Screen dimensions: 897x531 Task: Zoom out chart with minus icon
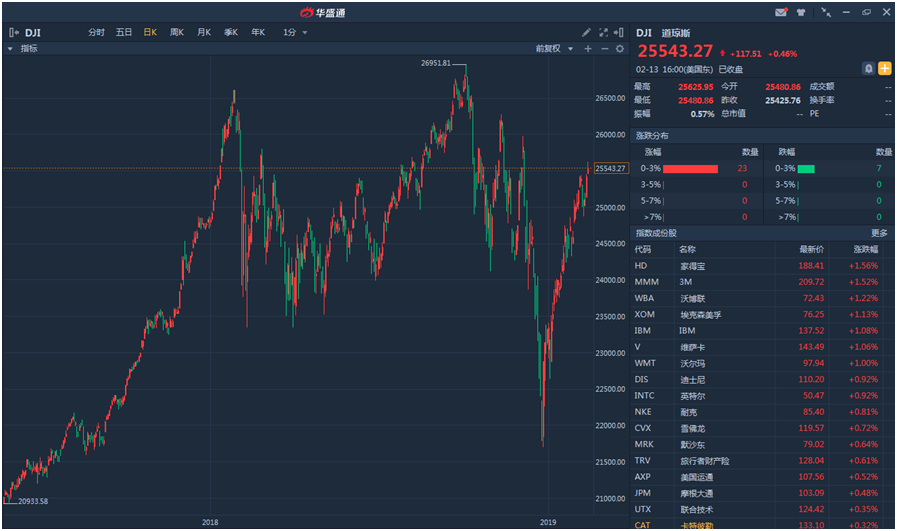604,48
